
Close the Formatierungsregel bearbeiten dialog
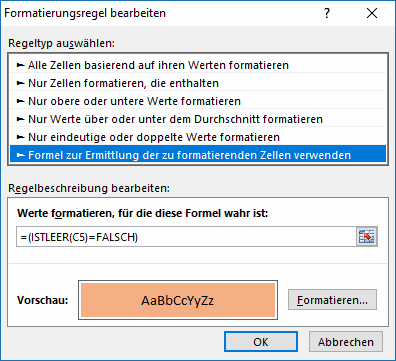(372, 13)
